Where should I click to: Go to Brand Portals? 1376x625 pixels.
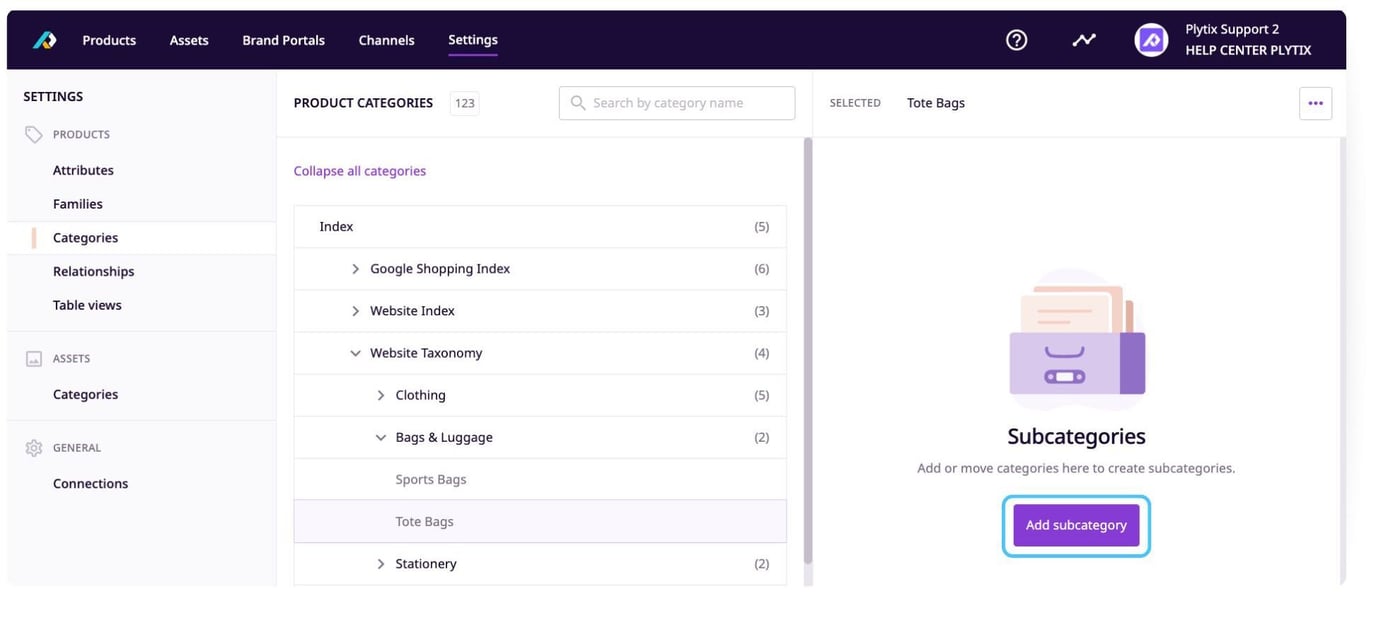(283, 40)
